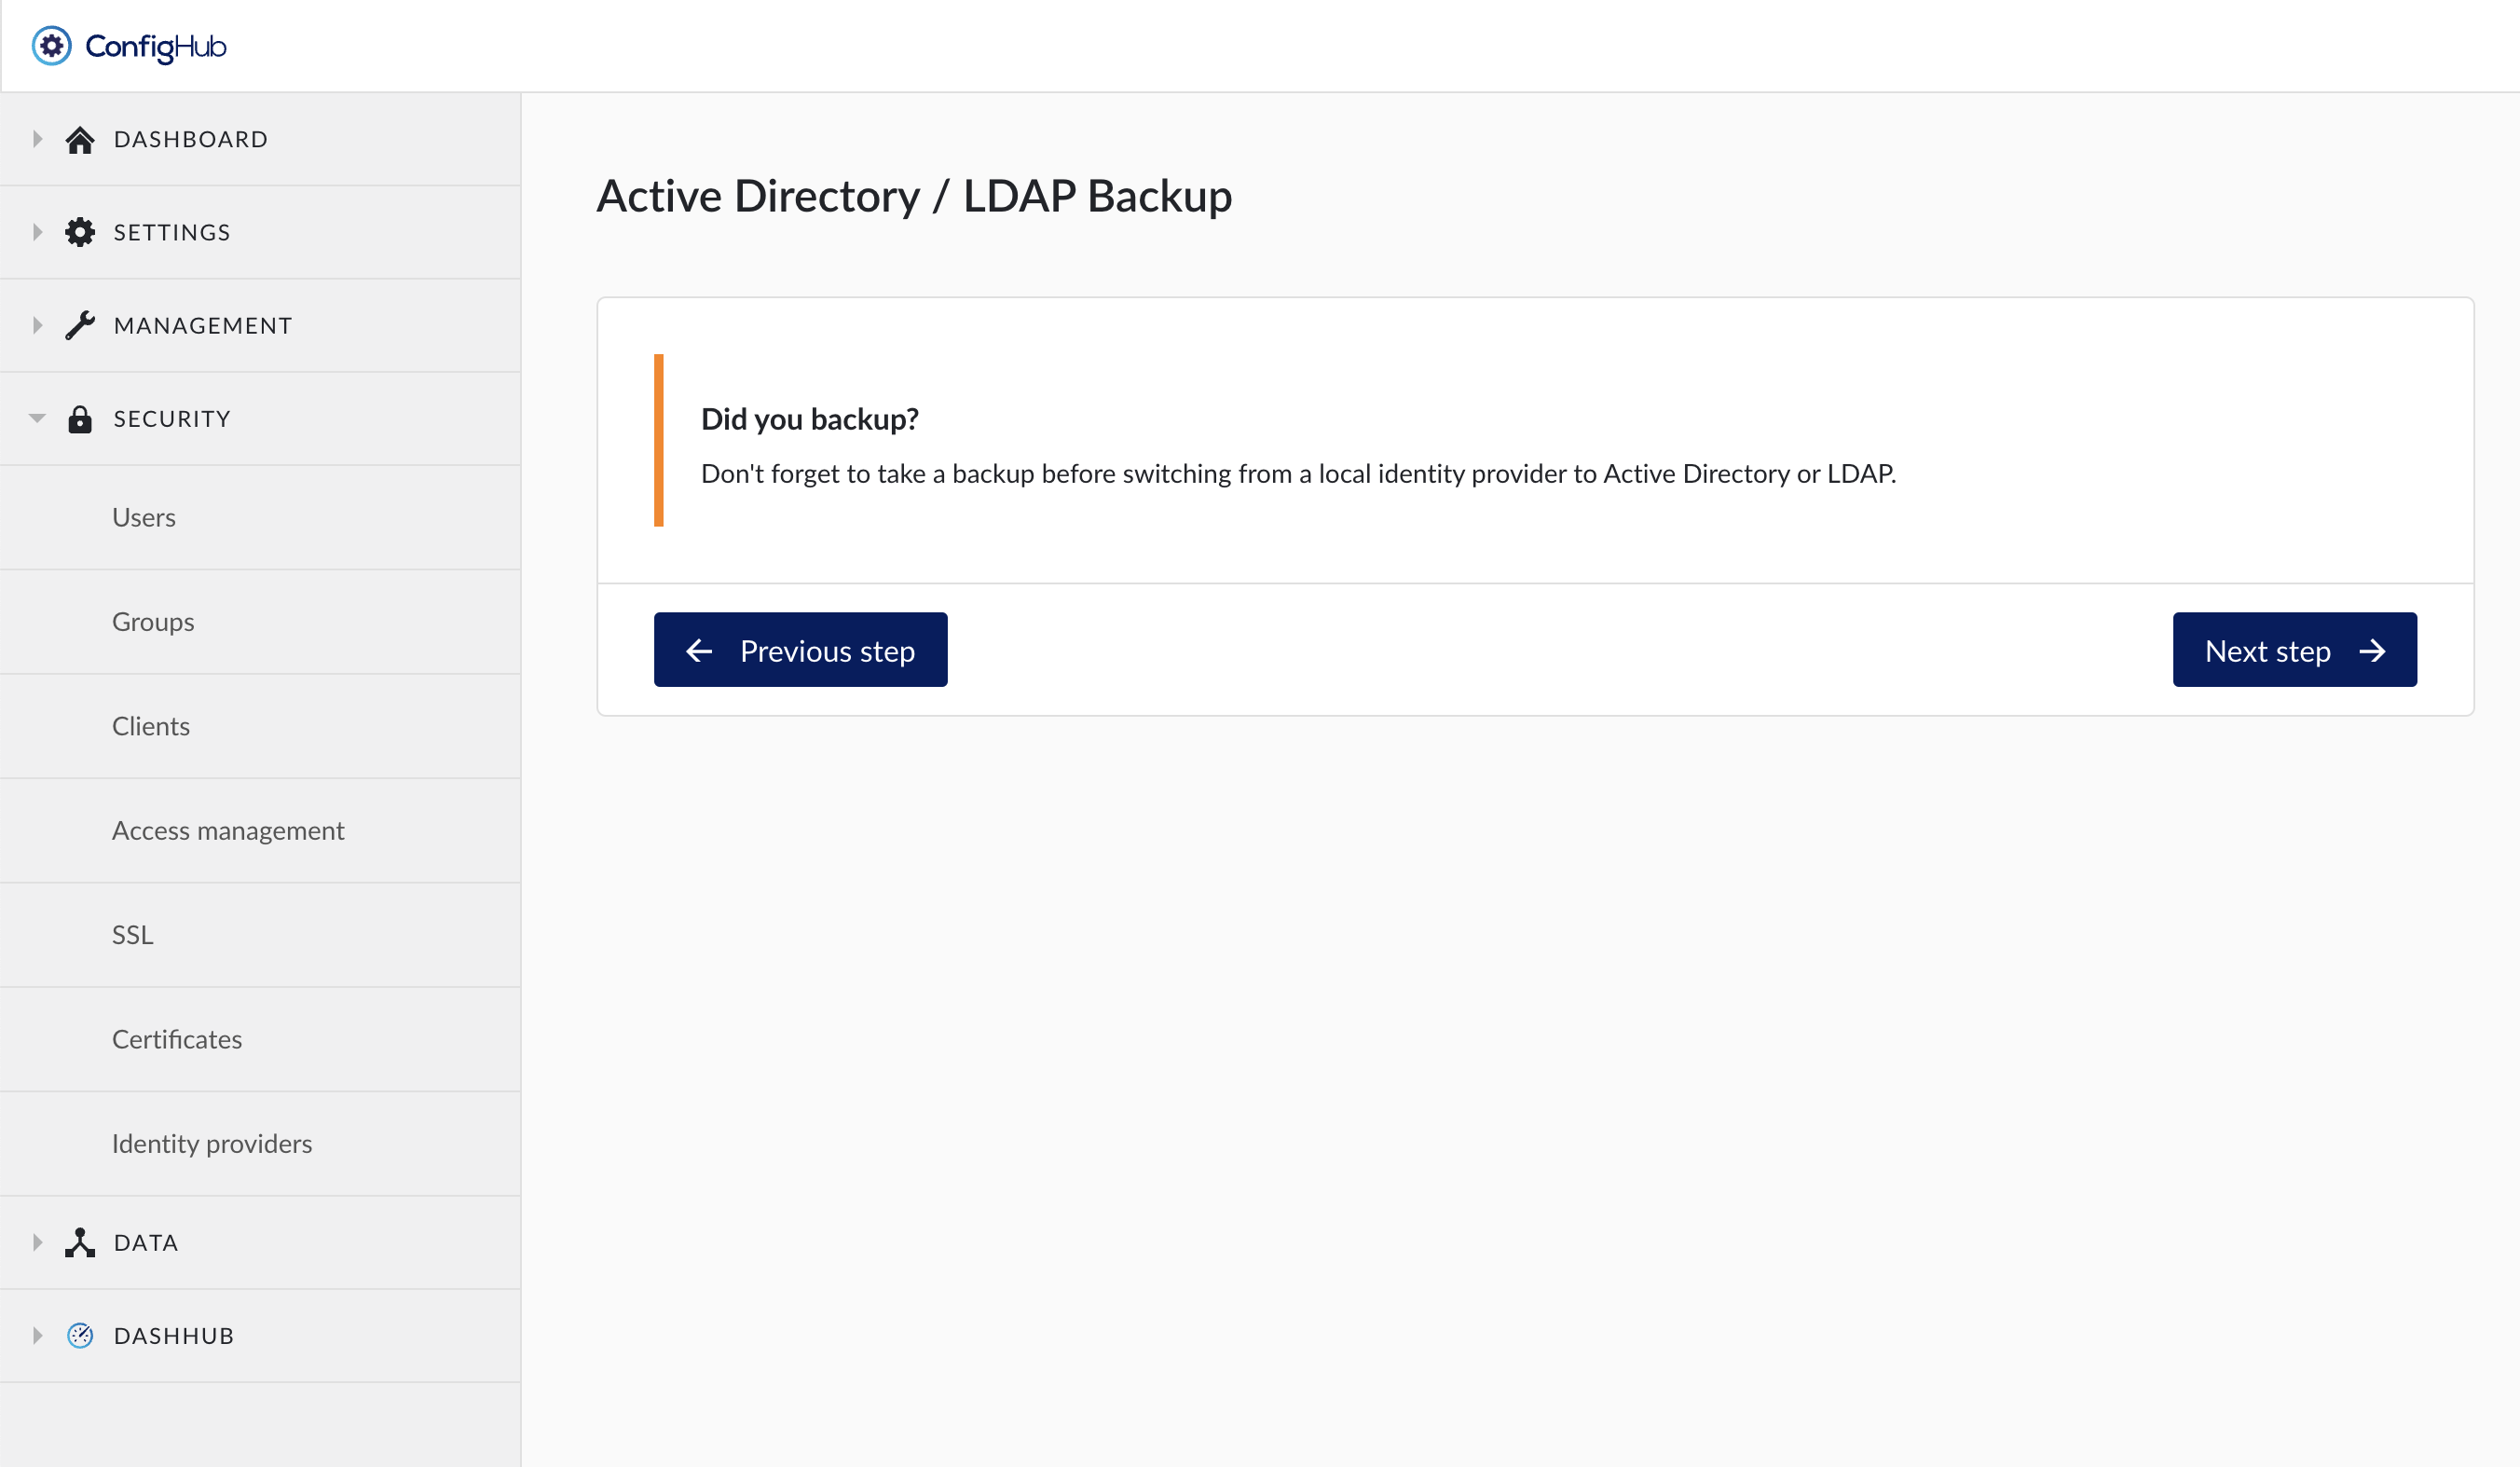2520x1467 pixels.
Task: Open the Users security page
Action: tap(143, 517)
